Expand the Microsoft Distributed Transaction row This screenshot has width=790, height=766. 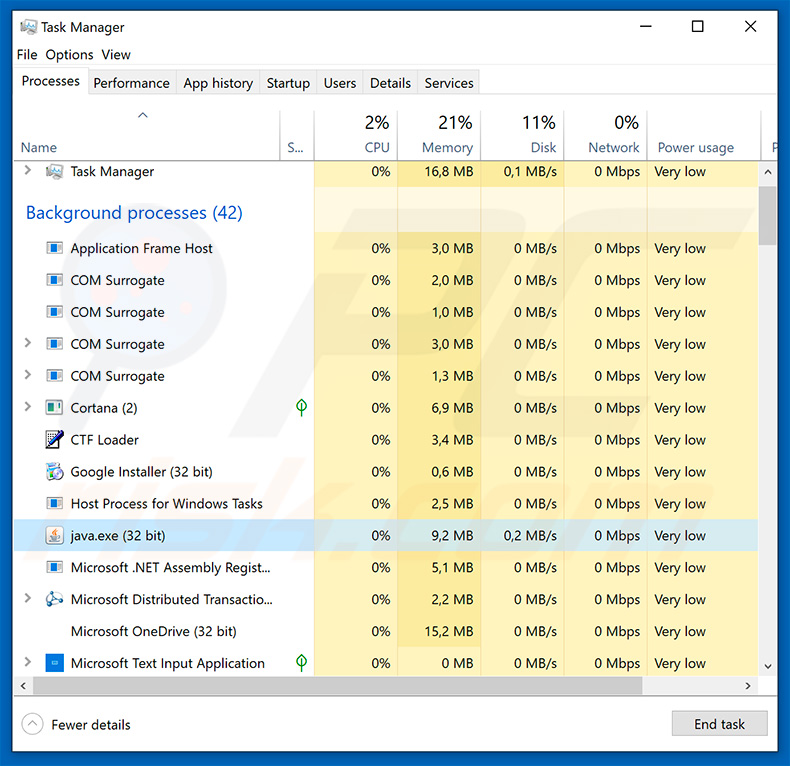pos(28,598)
